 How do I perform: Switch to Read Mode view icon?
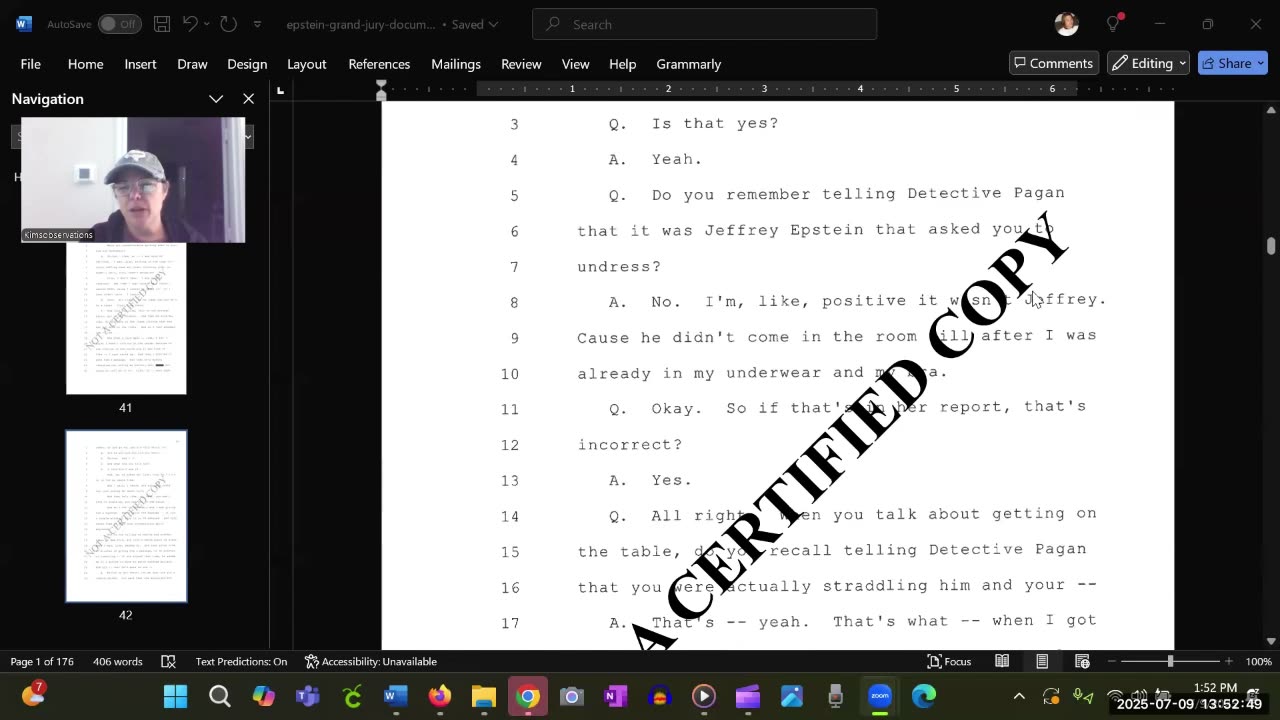(1002, 661)
